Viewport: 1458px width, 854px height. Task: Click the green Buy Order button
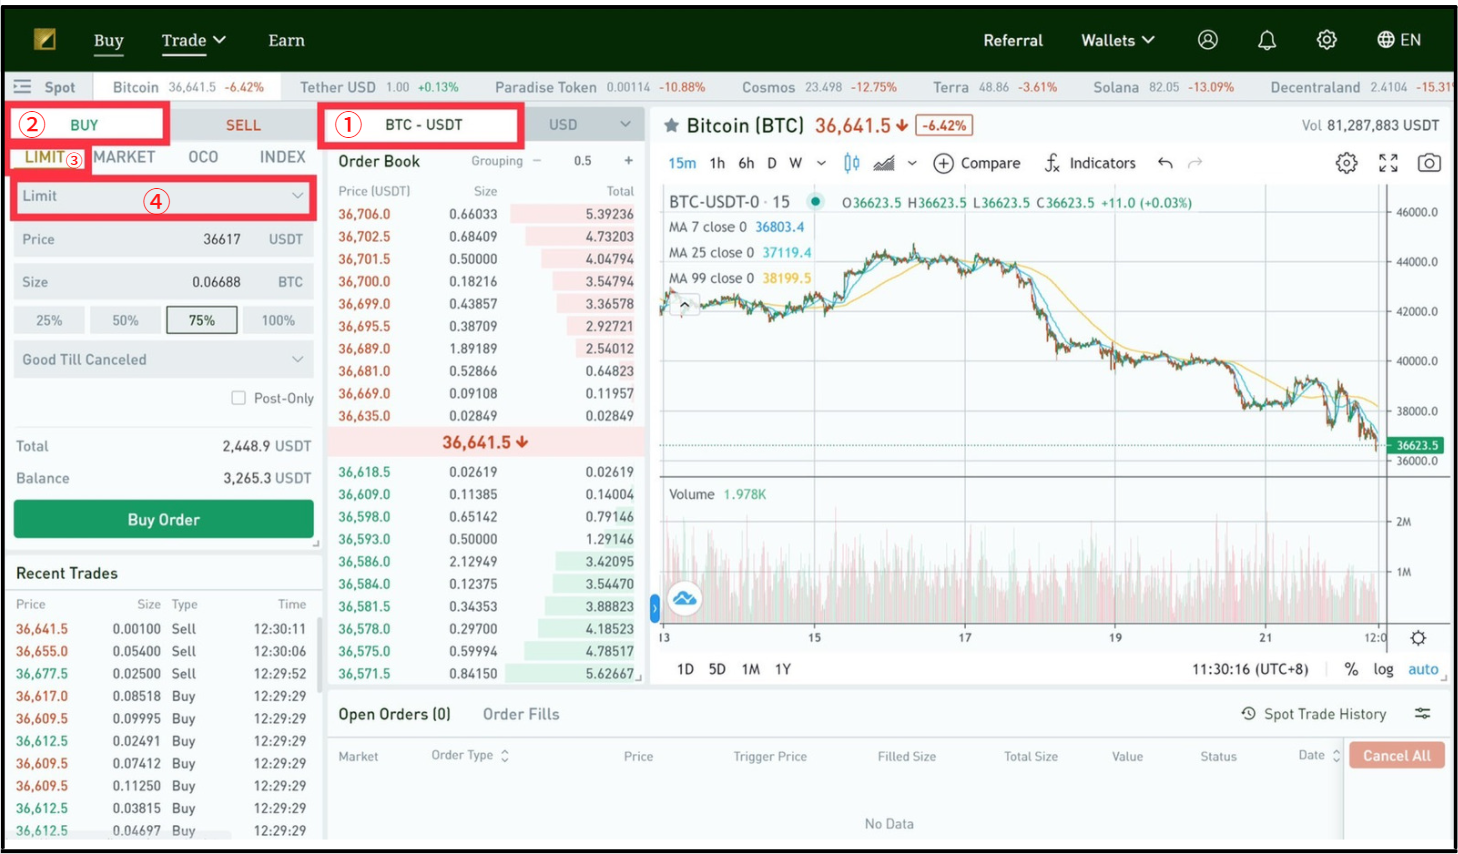pos(164,520)
